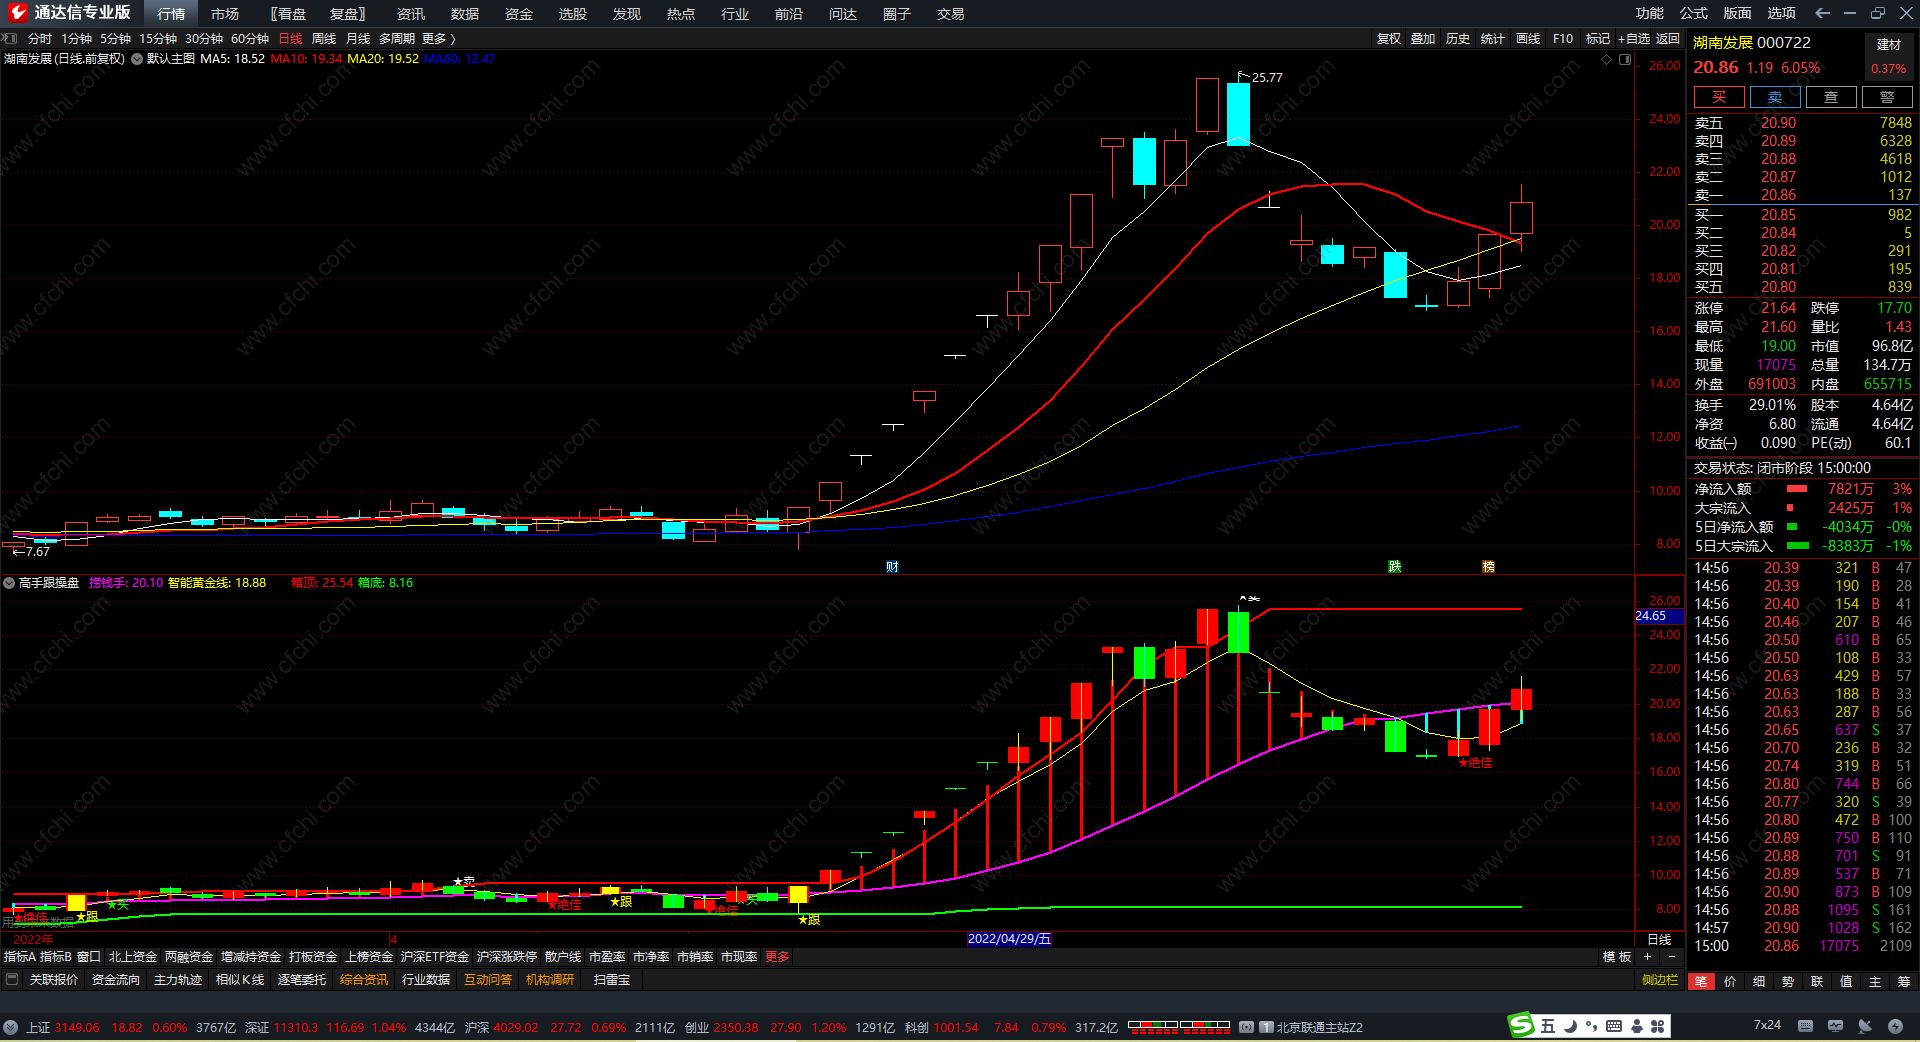Open the 资讯 tab

tap(411, 13)
